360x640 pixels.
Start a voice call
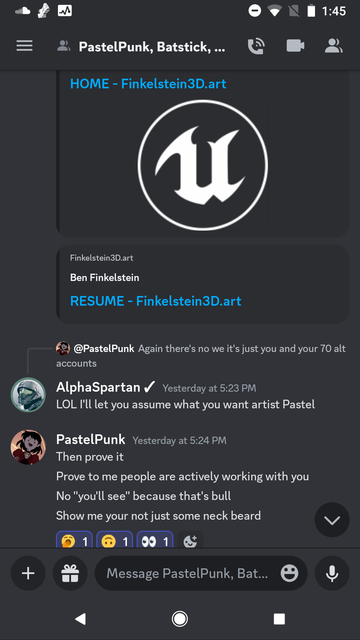(x=256, y=46)
